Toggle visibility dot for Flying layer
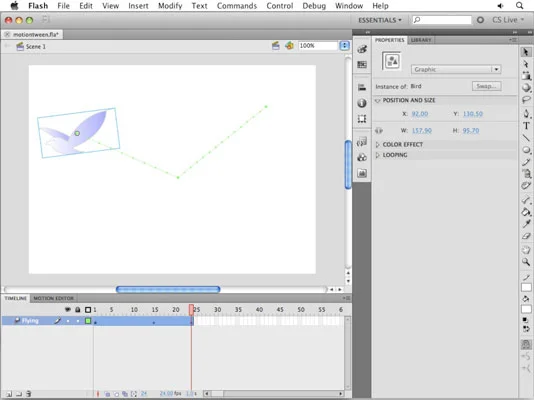The width and height of the screenshot is (534, 400). pos(68,321)
